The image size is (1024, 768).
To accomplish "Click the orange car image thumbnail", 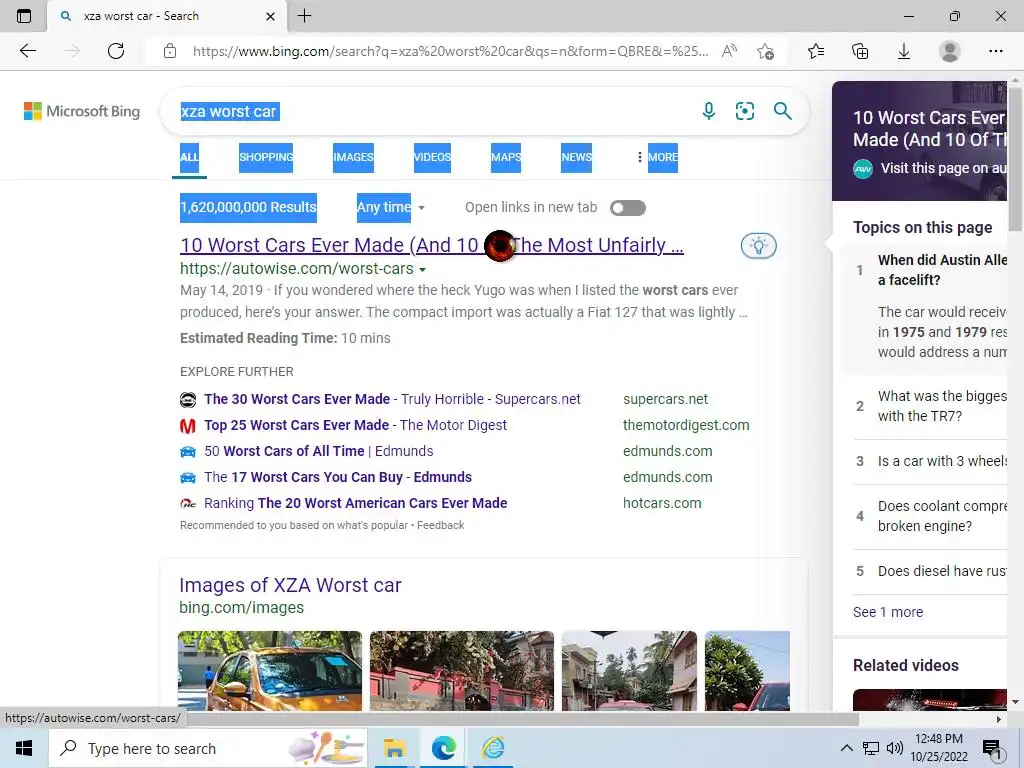I will pyautogui.click(x=270, y=671).
